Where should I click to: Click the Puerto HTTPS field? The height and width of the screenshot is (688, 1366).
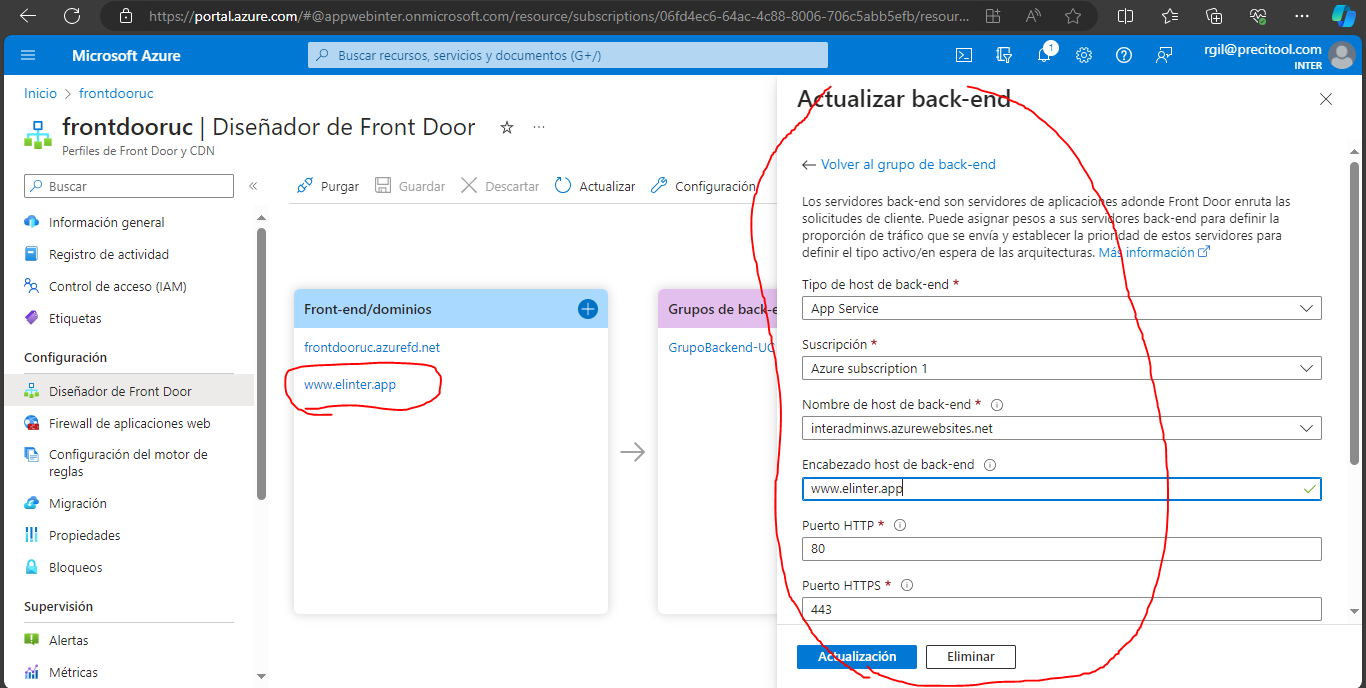[1062, 609]
